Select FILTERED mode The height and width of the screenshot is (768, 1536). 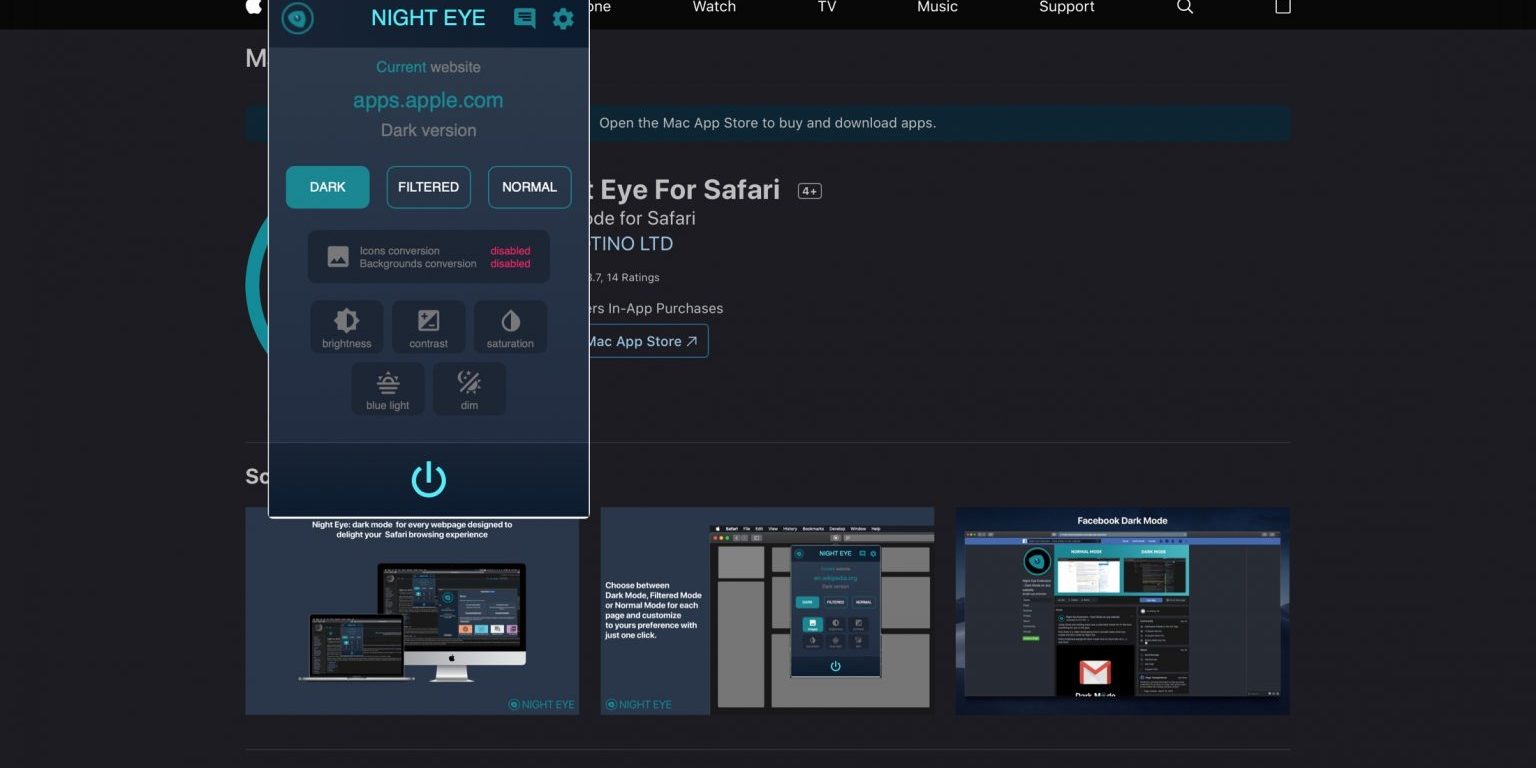tap(428, 187)
